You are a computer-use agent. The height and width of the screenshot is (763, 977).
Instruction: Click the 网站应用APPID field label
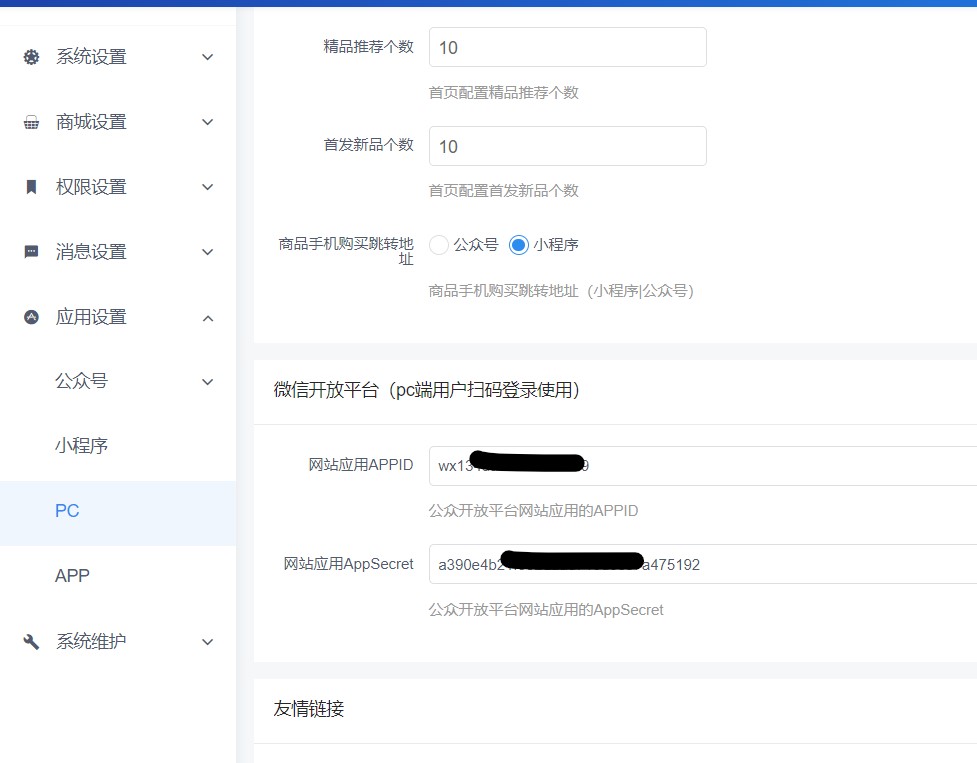tap(361, 465)
